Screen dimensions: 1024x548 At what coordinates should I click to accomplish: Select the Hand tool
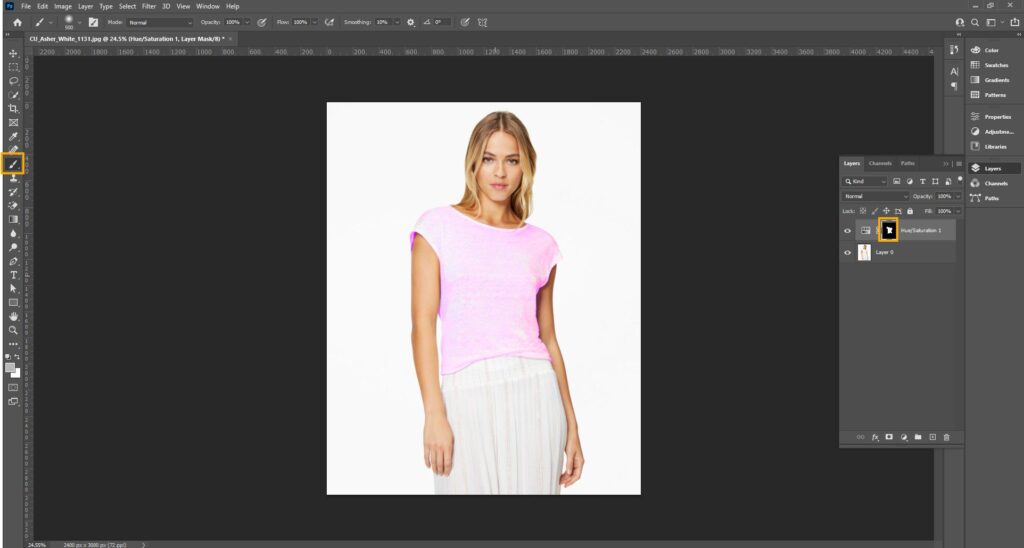[13, 316]
